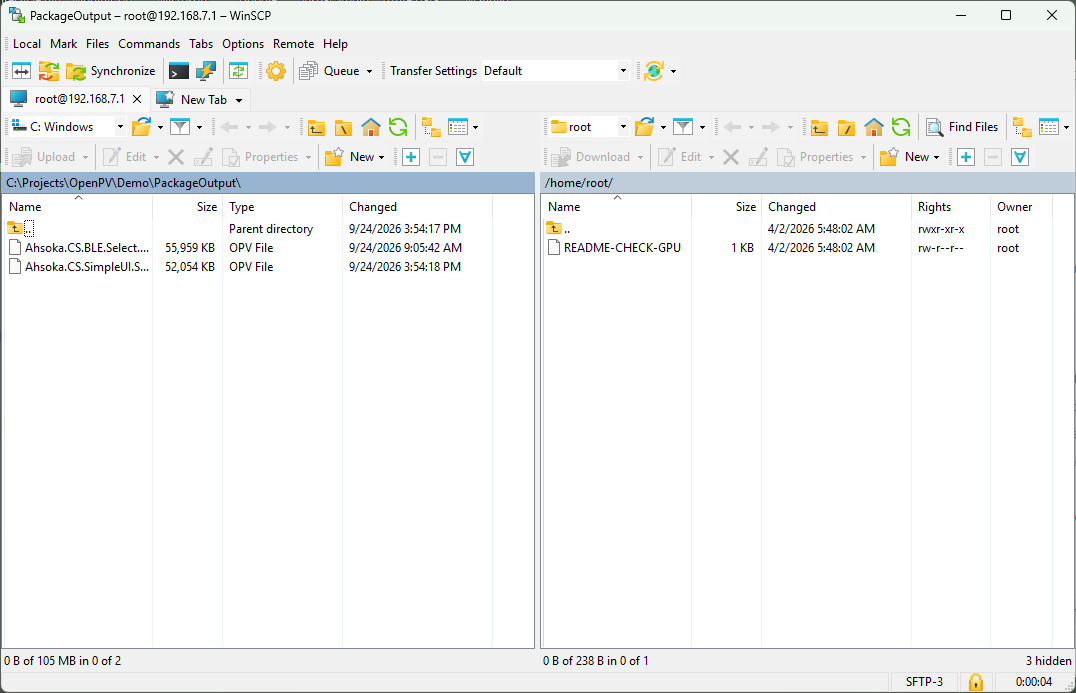Go to local root directory icon

click(343, 127)
